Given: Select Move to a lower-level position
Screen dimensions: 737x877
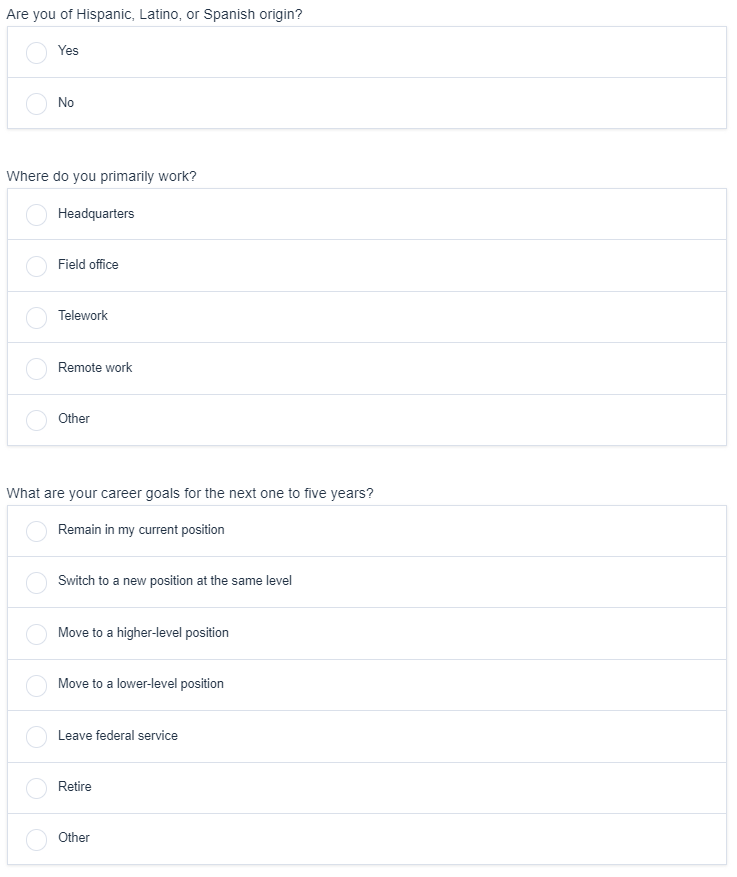Looking at the screenshot, I should pyautogui.click(x=37, y=685).
